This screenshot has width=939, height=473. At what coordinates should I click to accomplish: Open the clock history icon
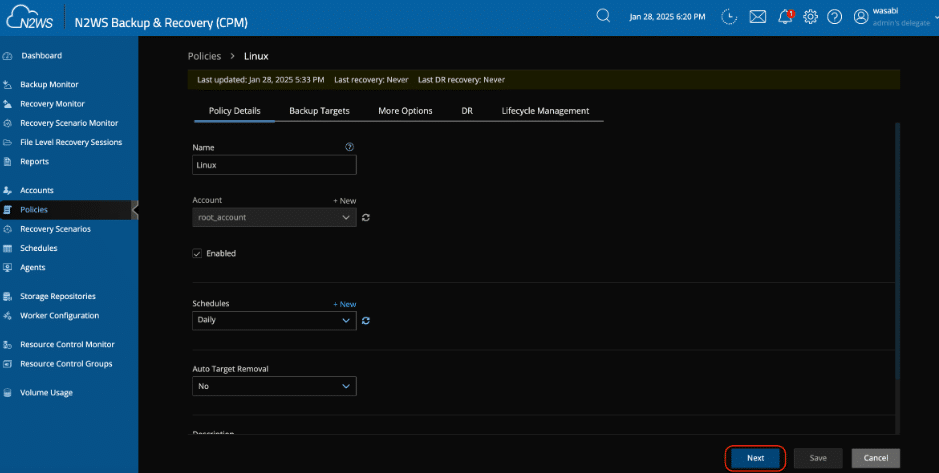point(729,17)
